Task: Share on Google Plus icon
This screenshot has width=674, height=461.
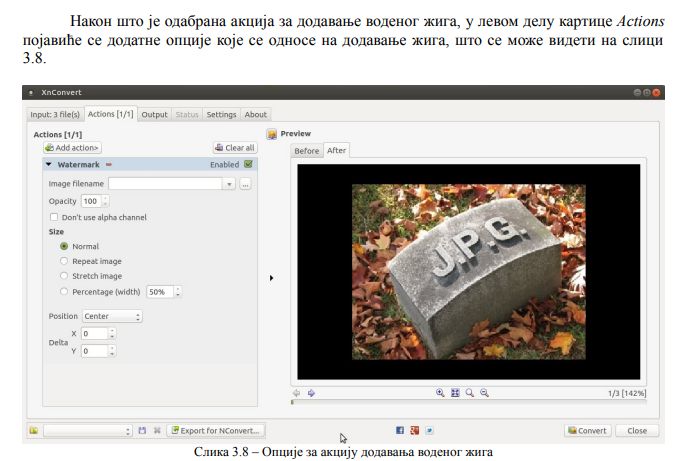Action: (x=414, y=430)
